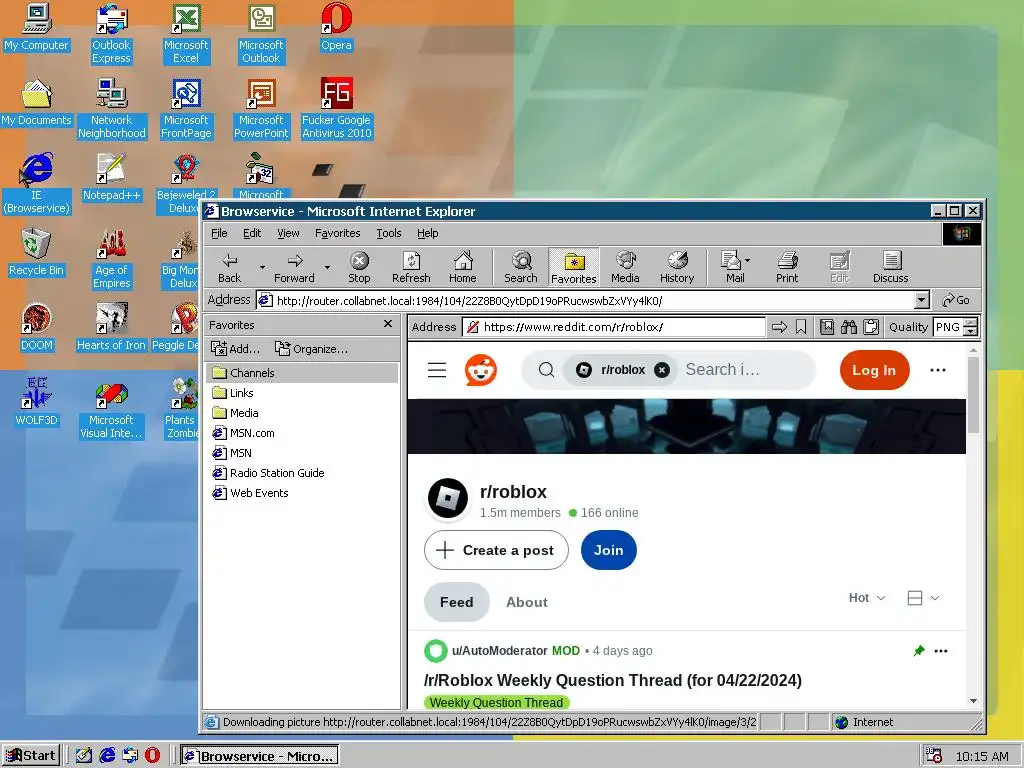This screenshot has height=768, width=1024.
Task: Remove the r/roblox search filter
Action: pos(662,370)
